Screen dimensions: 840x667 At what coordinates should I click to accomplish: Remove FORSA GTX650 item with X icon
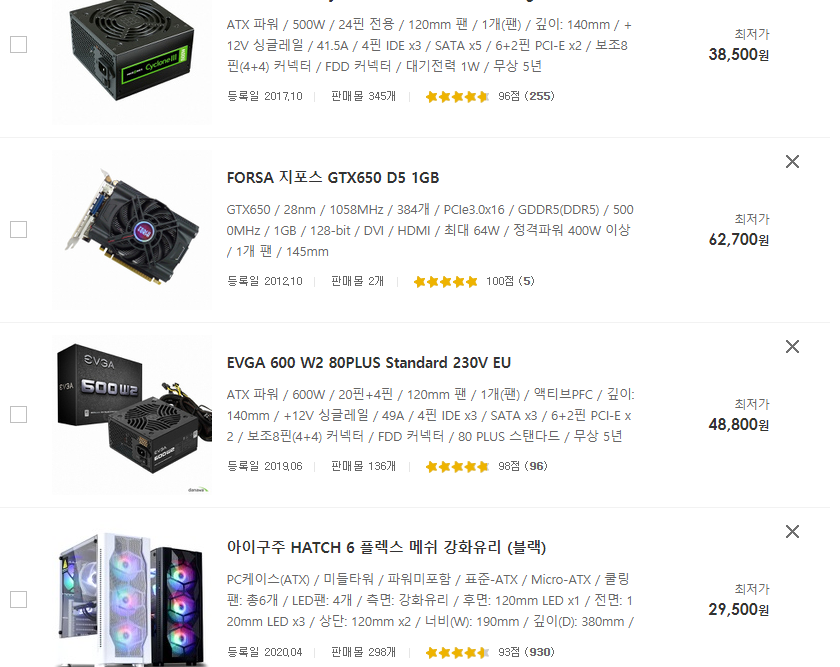(x=792, y=161)
